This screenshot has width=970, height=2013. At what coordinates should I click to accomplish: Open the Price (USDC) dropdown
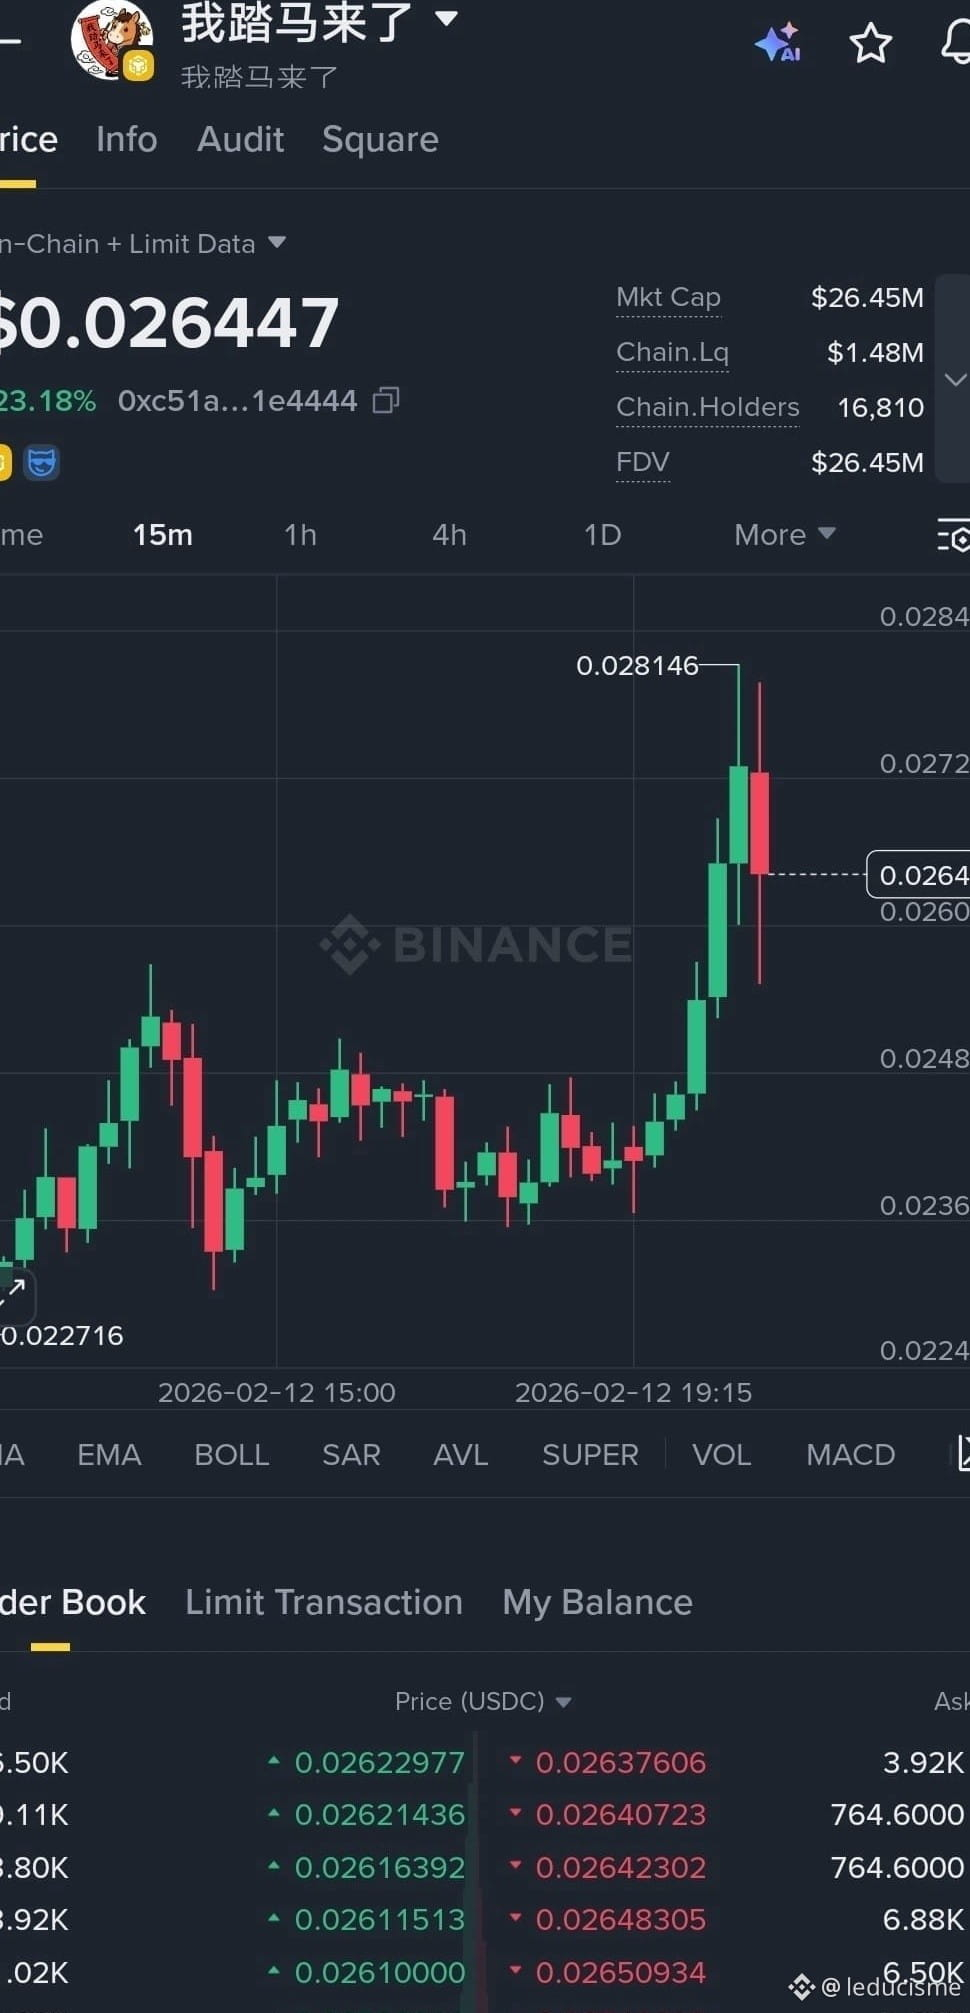tap(563, 1702)
